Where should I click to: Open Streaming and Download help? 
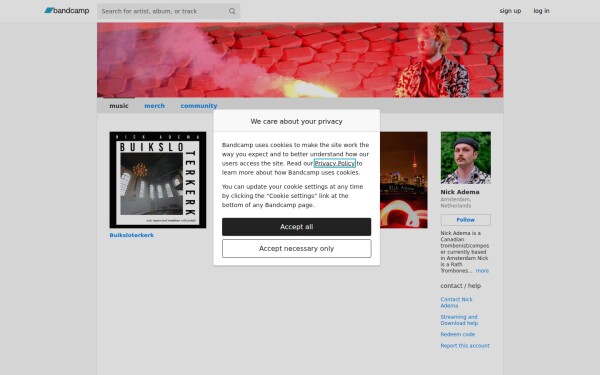(x=459, y=320)
